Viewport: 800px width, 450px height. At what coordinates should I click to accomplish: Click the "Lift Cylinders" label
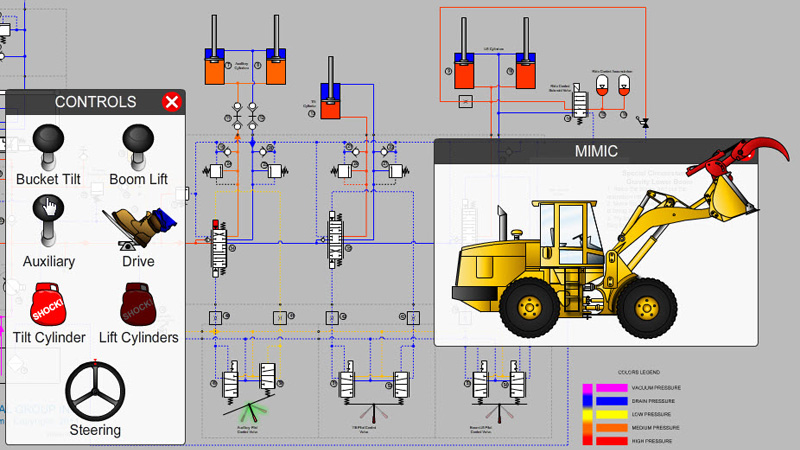[139, 338]
